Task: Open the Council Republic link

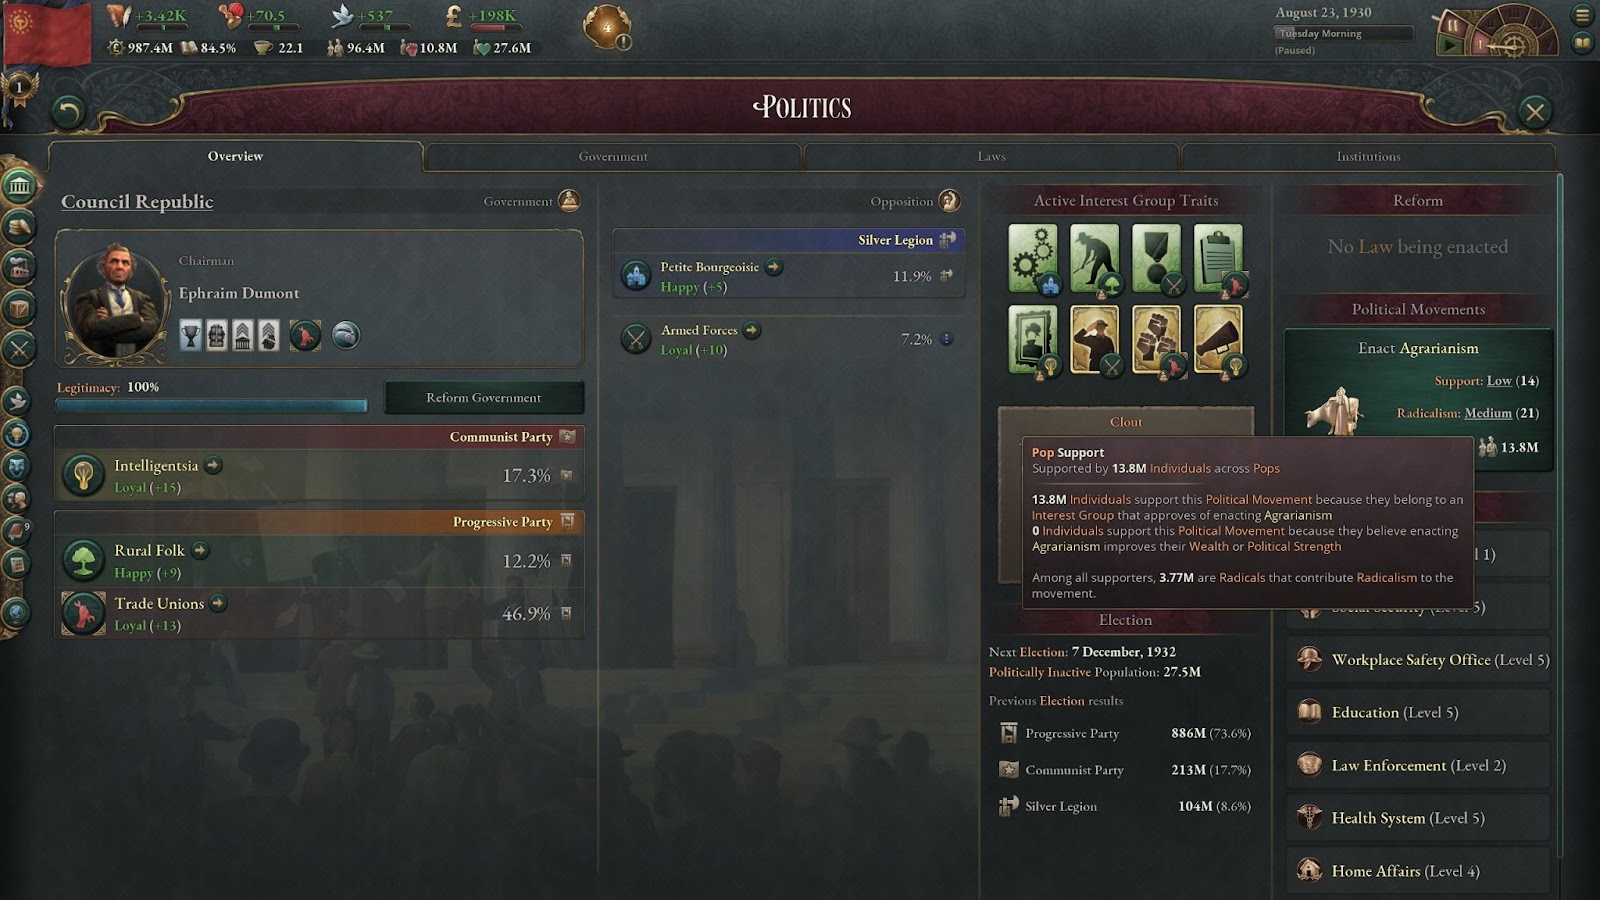Action: (x=137, y=201)
